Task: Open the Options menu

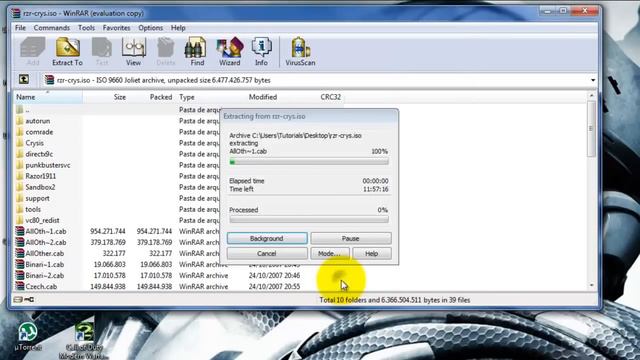Action: pos(150,28)
